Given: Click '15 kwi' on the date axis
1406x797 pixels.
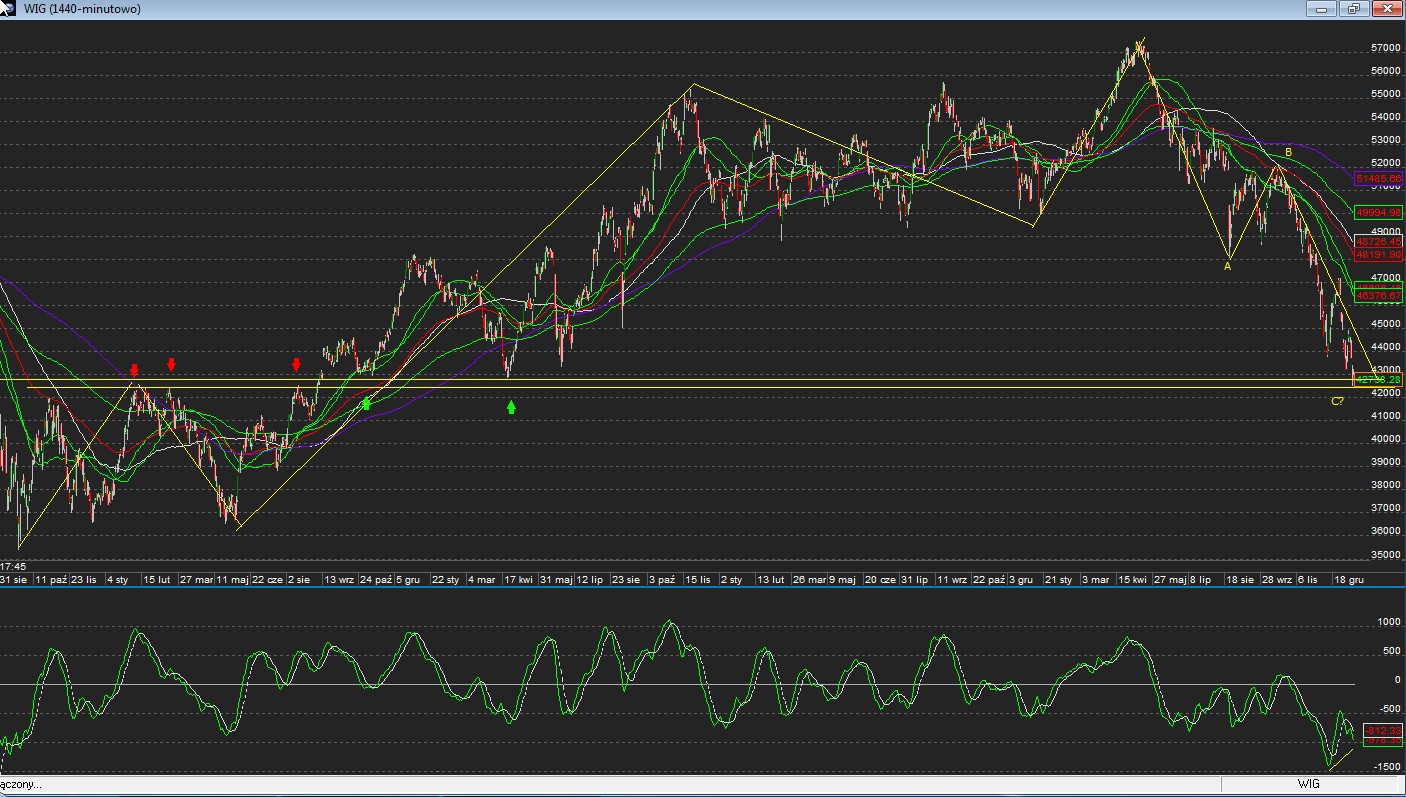Looking at the screenshot, I should coord(1132,580).
